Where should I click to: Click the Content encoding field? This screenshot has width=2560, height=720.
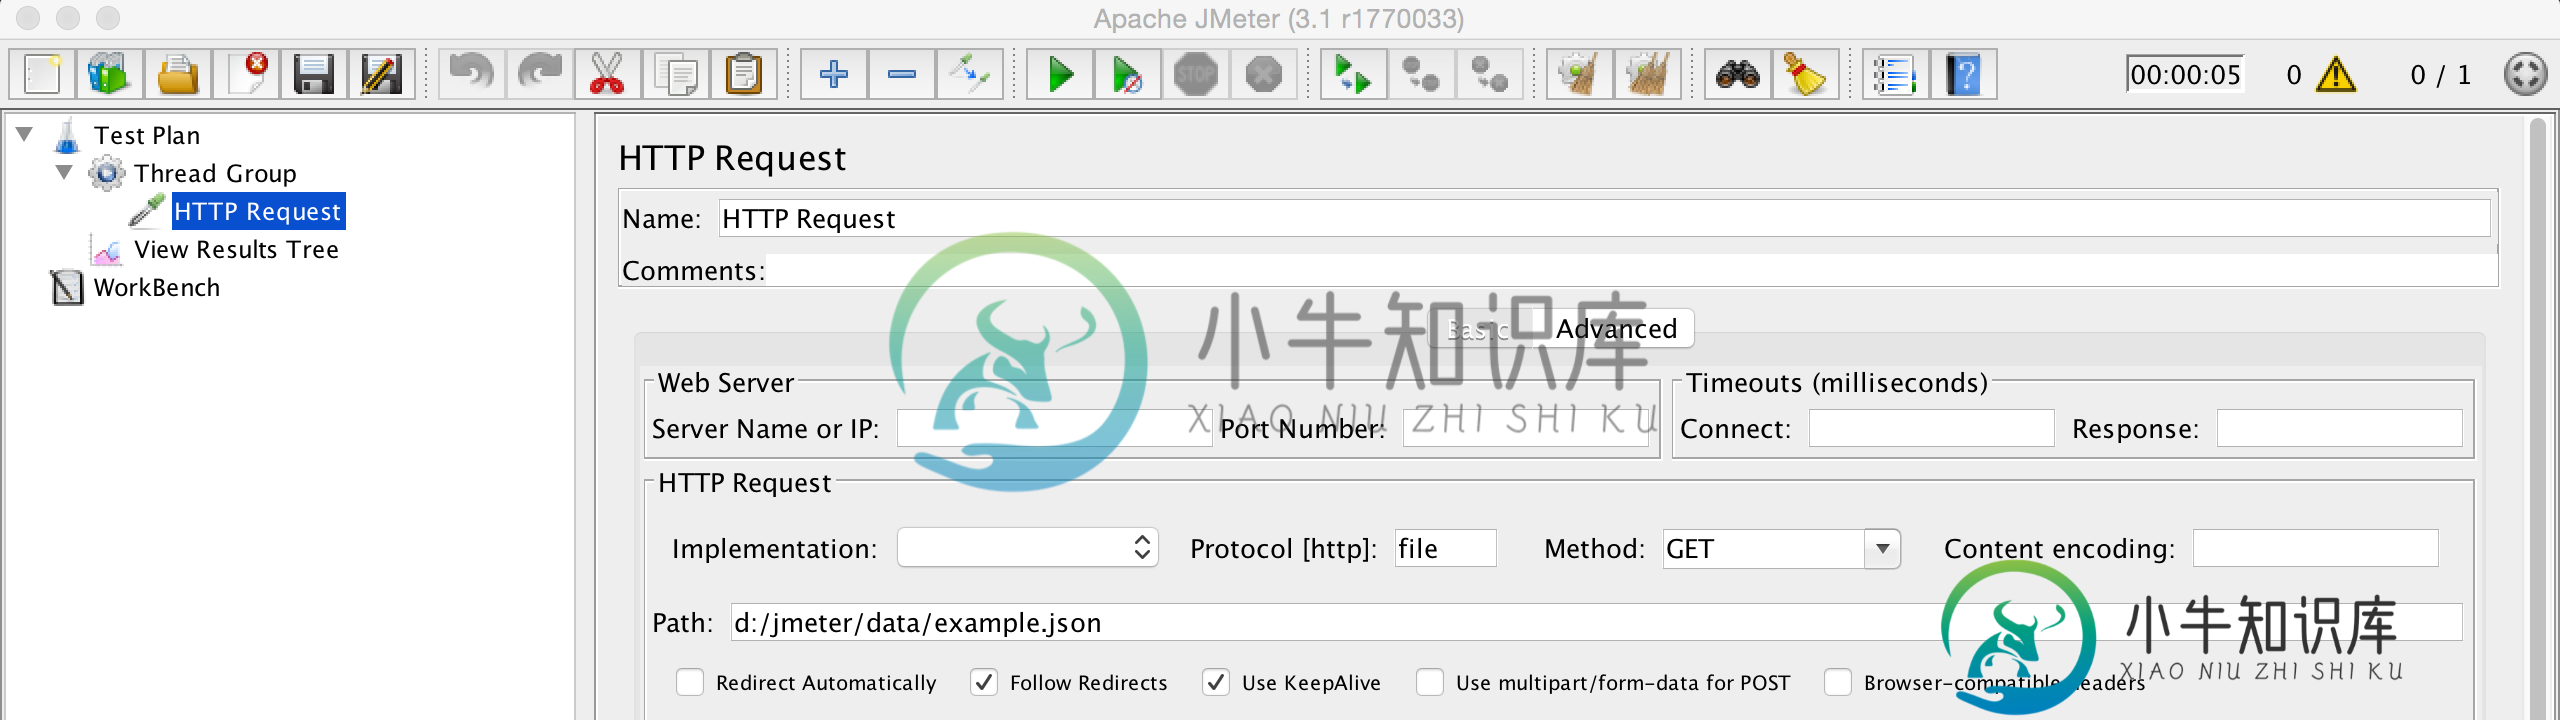[2315, 548]
